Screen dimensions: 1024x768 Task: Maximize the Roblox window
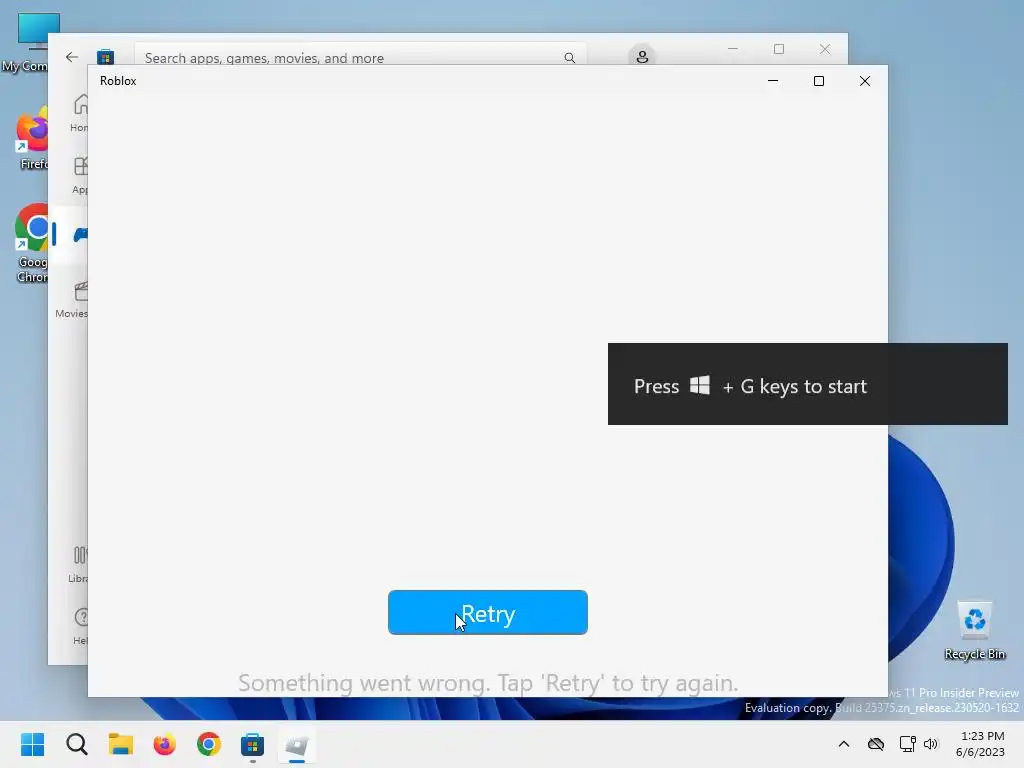(x=818, y=81)
